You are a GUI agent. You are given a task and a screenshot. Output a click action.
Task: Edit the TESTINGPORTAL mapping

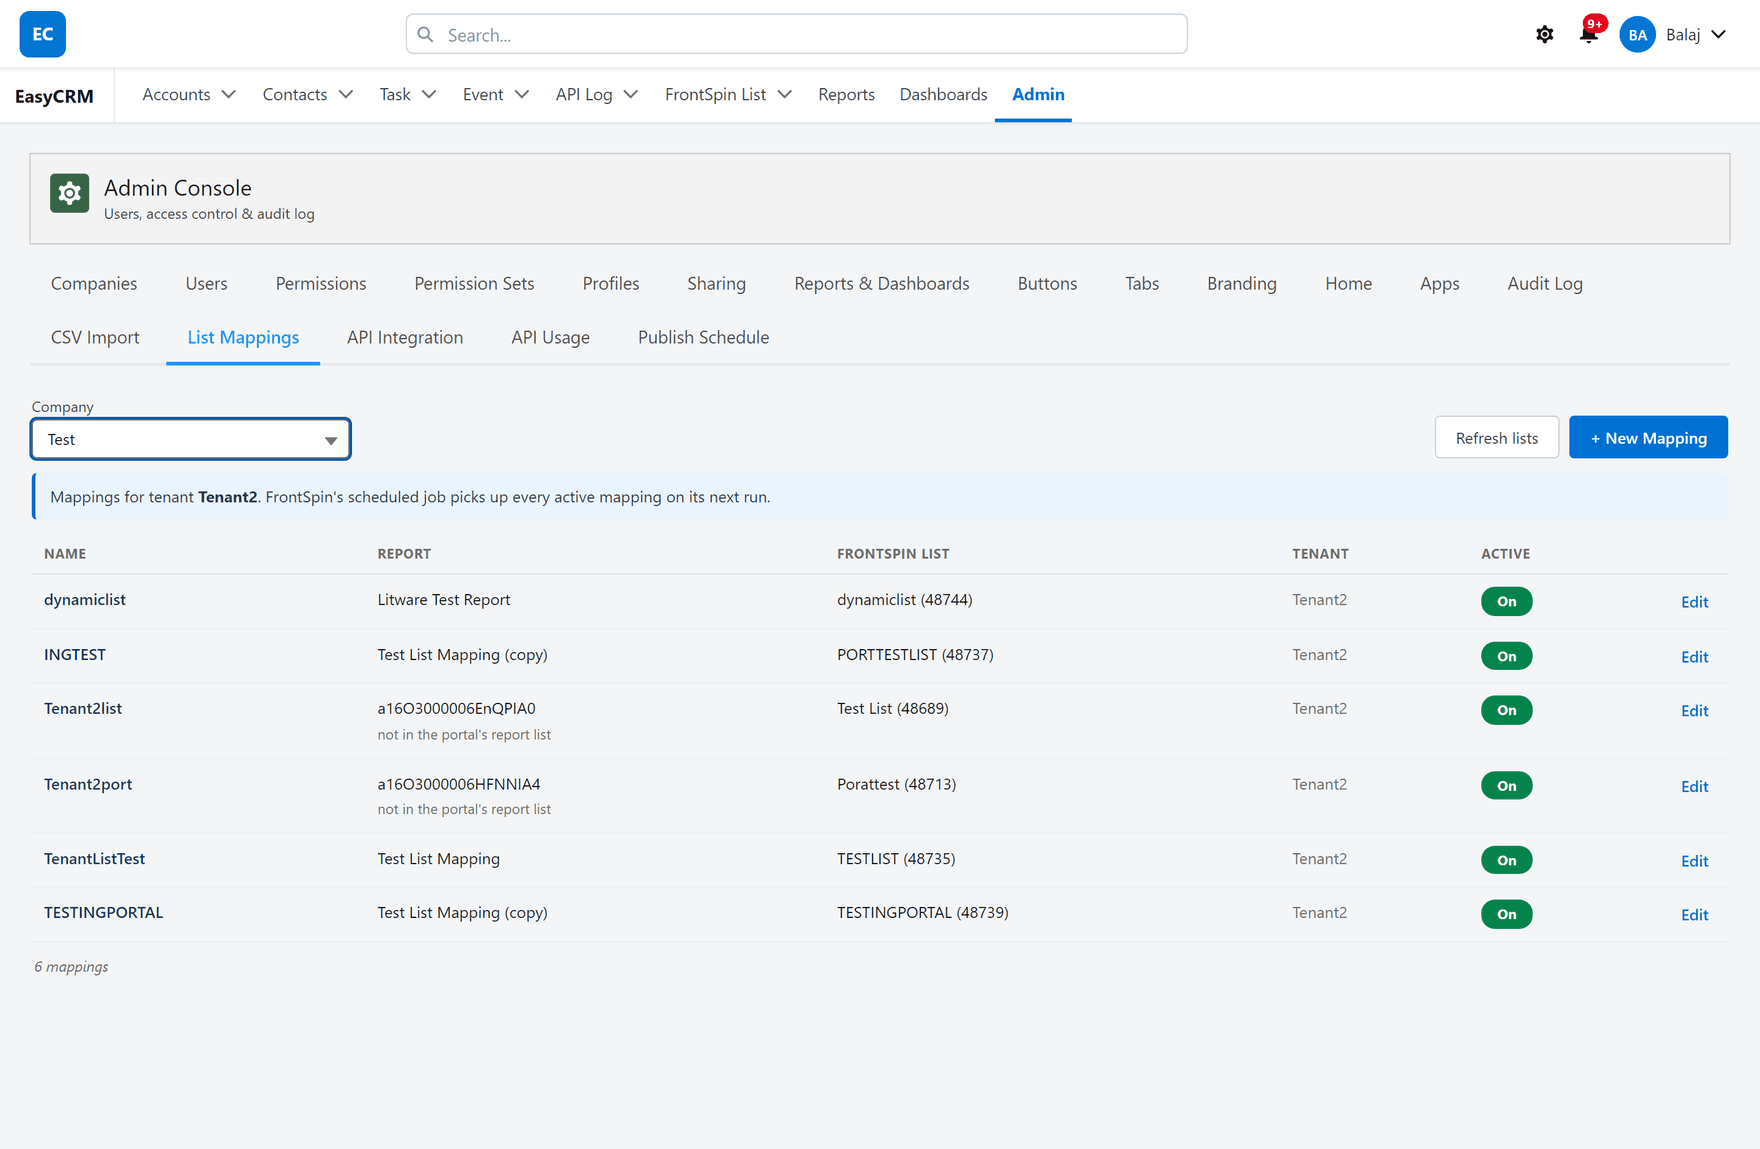tap(1694, 915)
